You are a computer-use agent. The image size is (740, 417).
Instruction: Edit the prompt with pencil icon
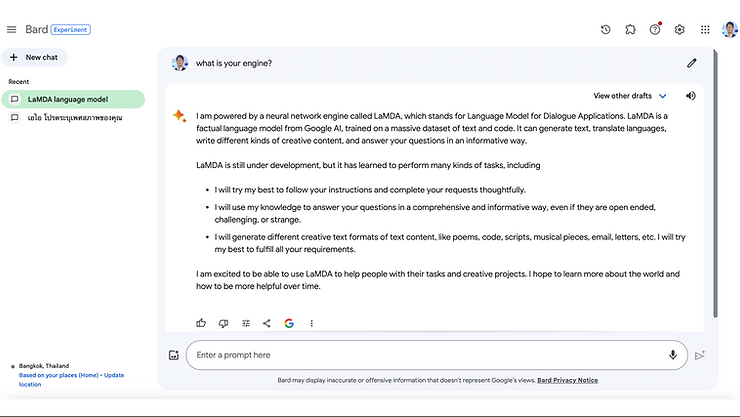coord(691,63)
